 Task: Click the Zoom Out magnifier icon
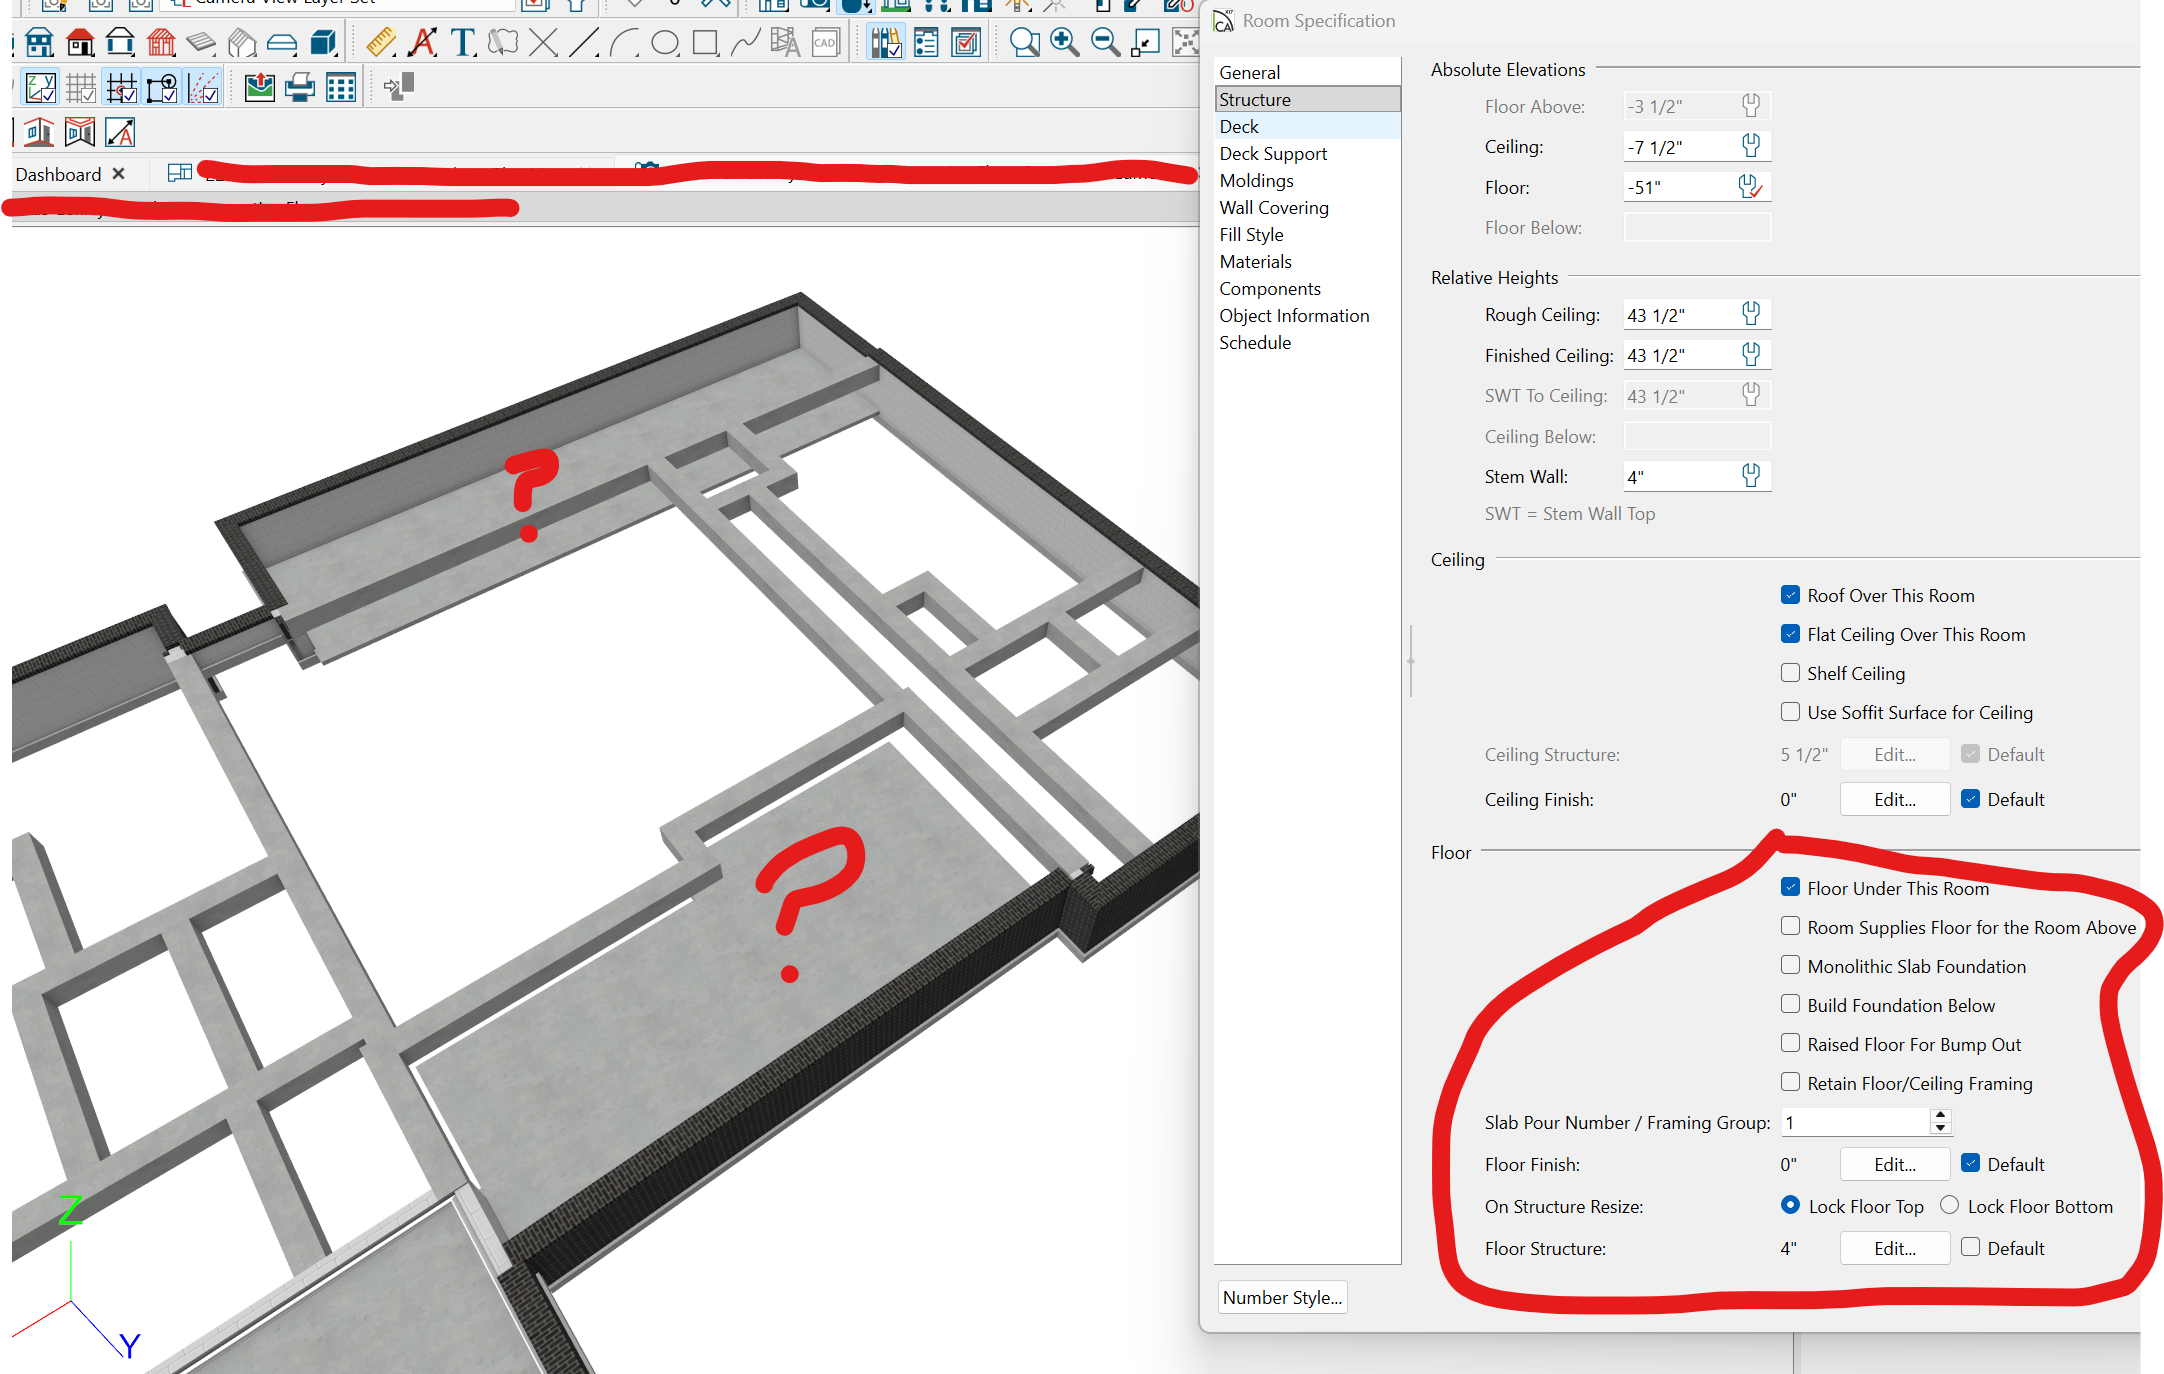(1104, 42)
